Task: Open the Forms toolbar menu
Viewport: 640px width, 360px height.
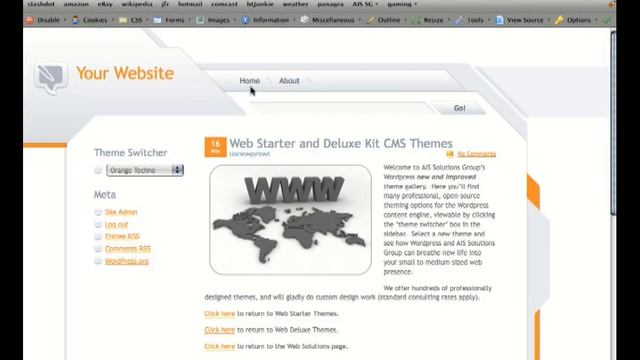Action: pos(172,20)
